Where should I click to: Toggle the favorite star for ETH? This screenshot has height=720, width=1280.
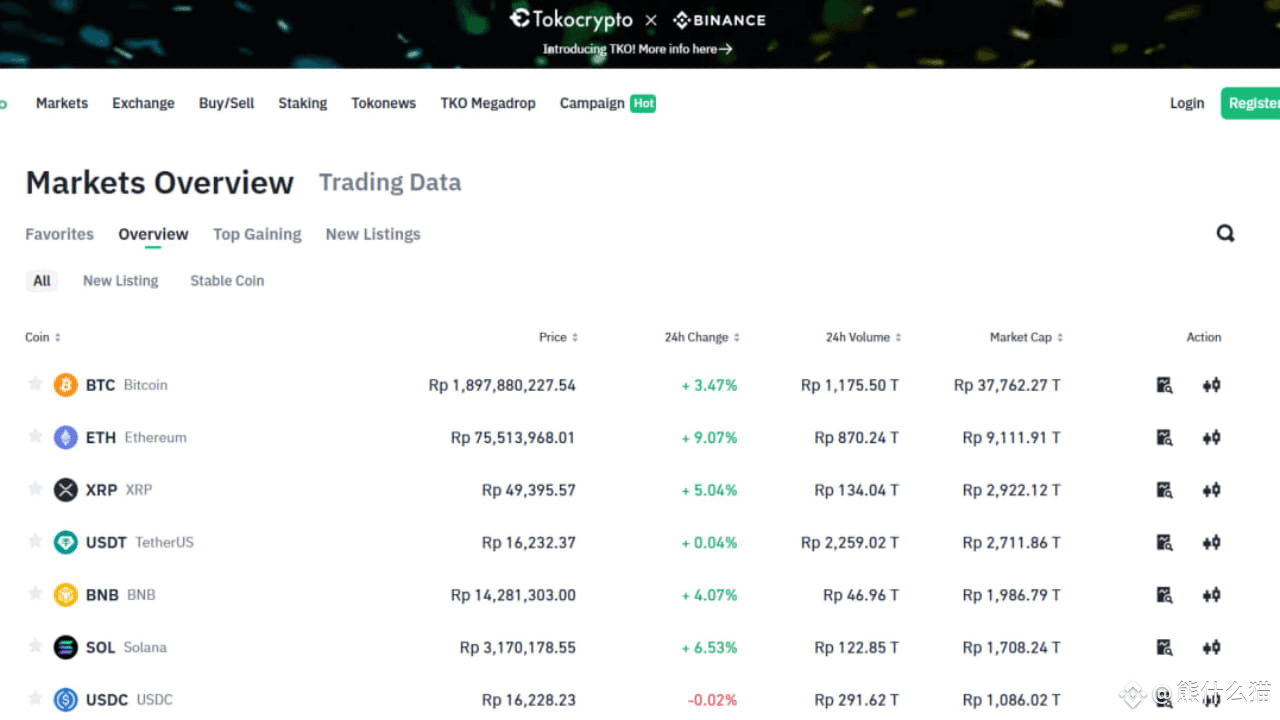point(35,436)
